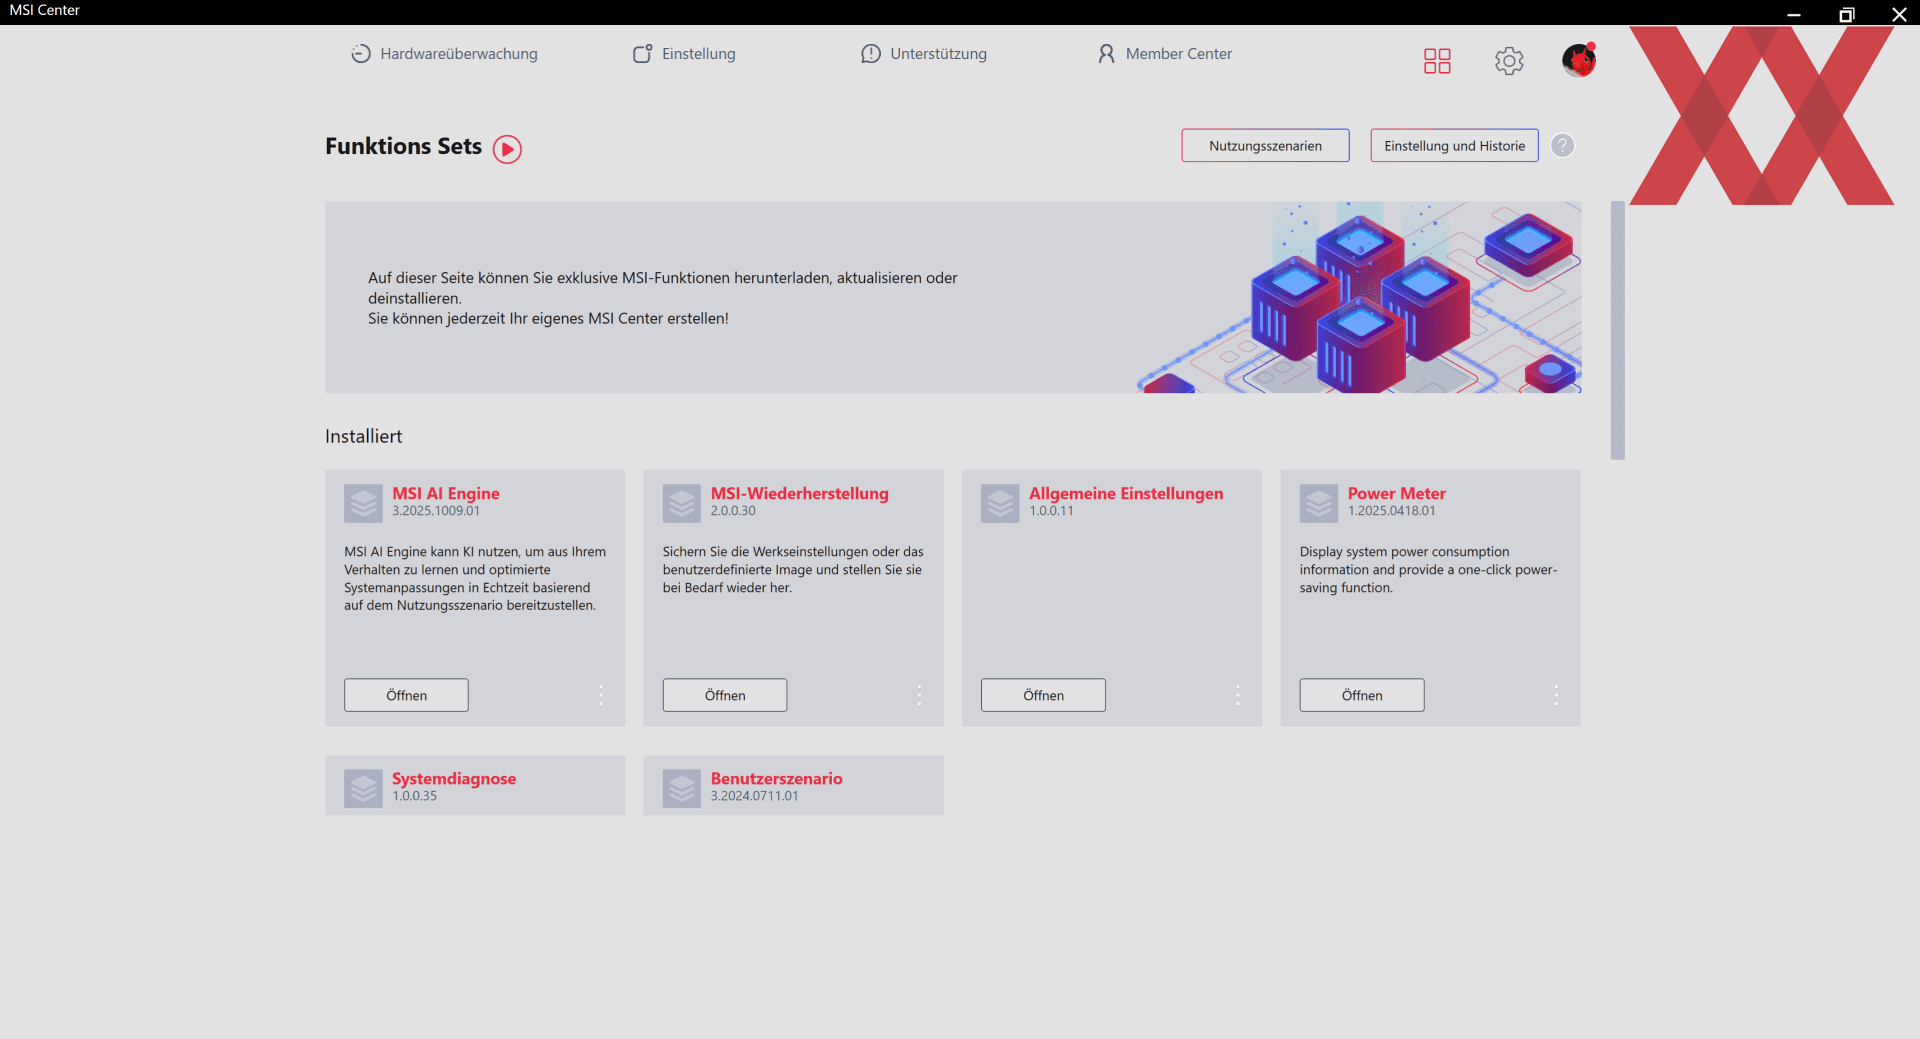This screenshot has width=1920, height=1039.
Task: Switch to the Einstellung tab
Action: click(x=684, y=54)
